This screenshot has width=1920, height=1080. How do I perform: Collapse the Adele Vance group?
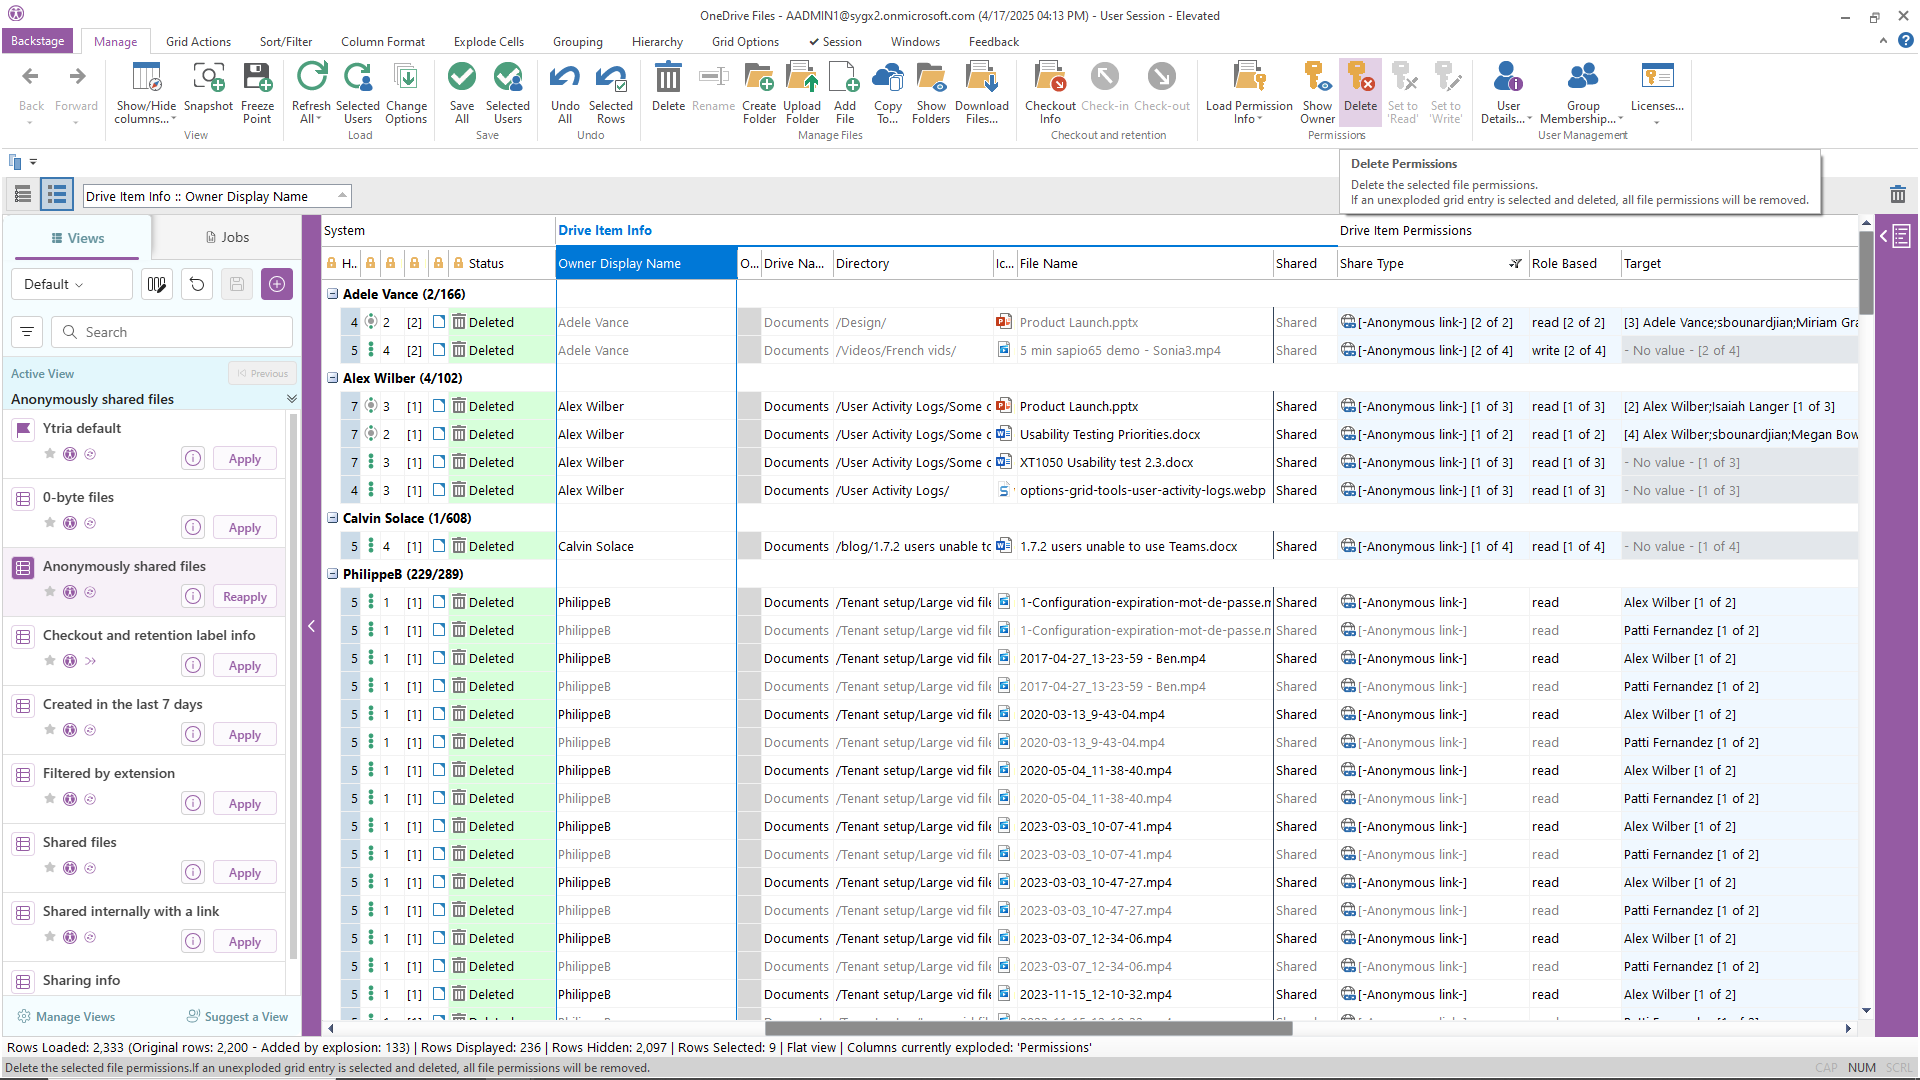(333, 294)
